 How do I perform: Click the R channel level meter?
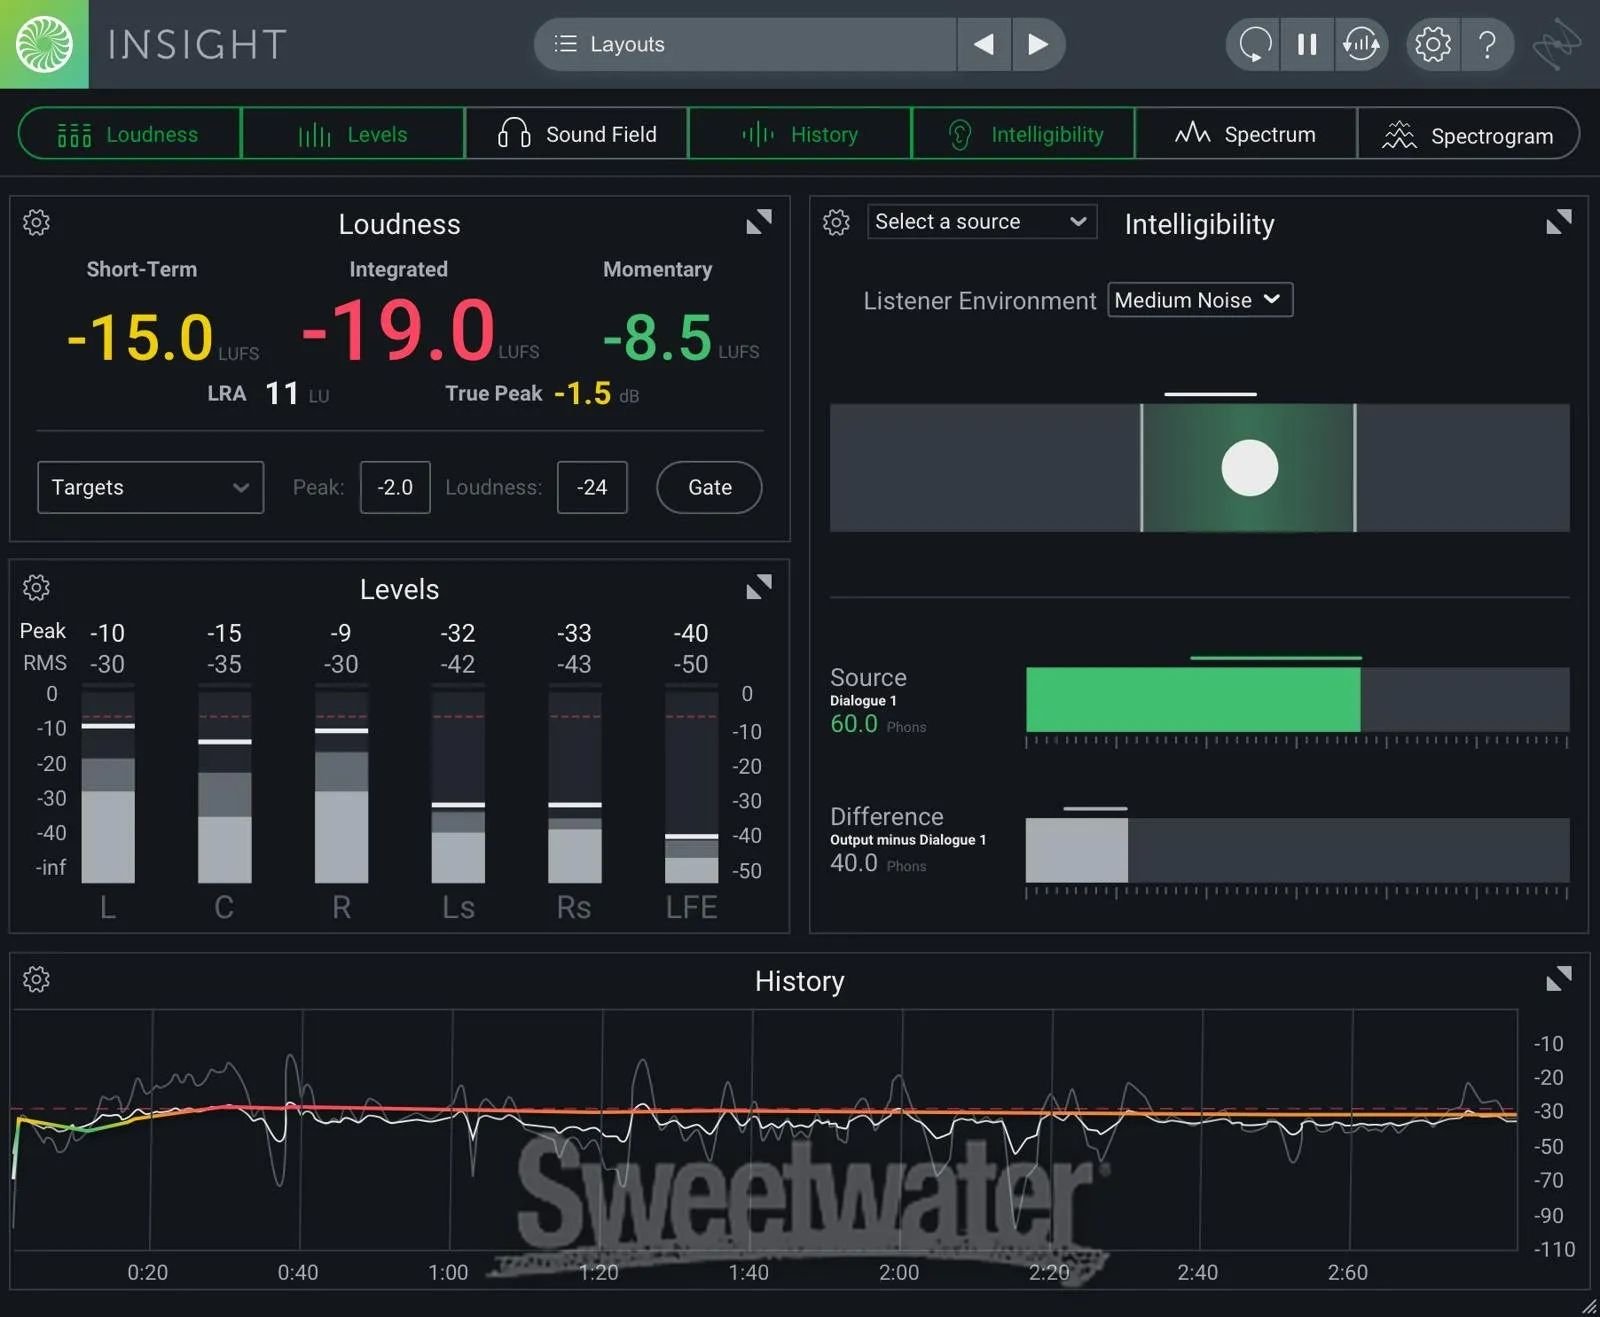pos(341,784)
